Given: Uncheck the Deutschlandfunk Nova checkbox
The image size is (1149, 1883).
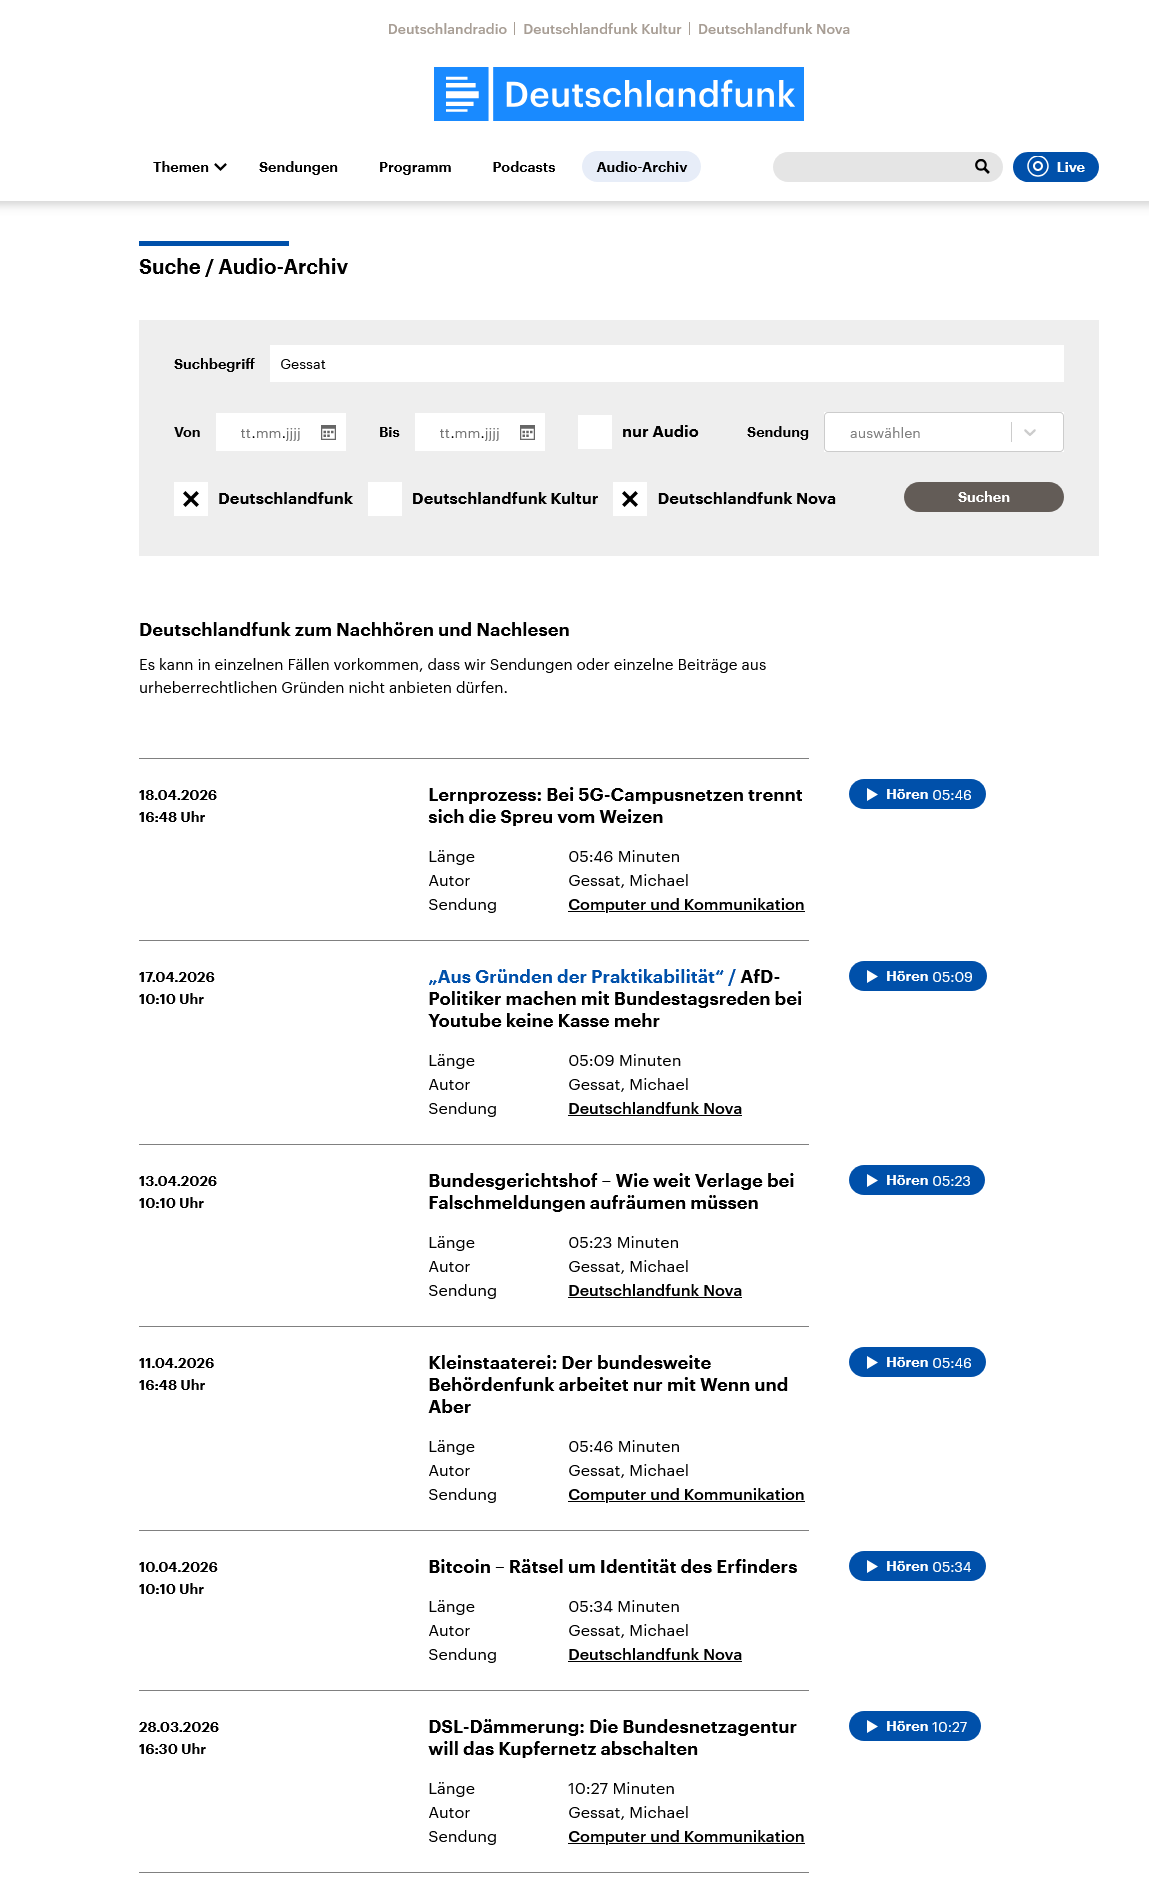Looking at the screenshot, I should (630, 499).
